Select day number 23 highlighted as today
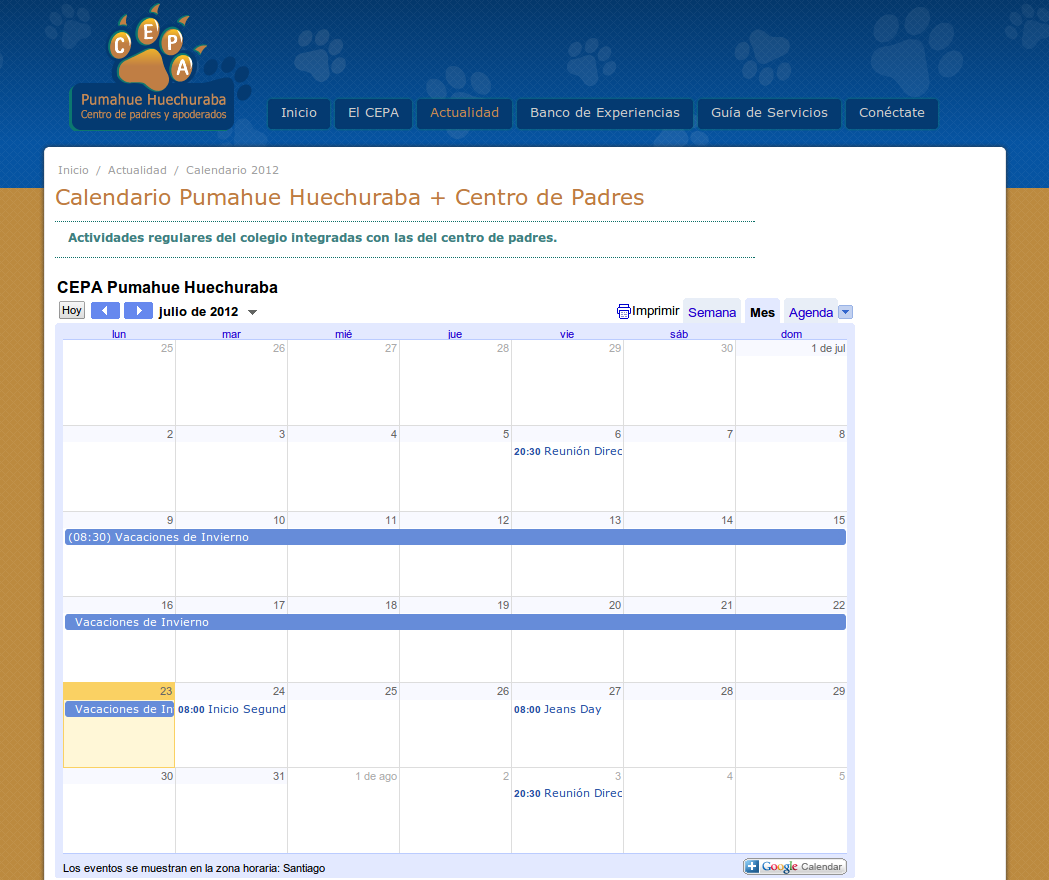Viewport: 1049px width, 880px height. pyautogui.click(x=166, y=691)
